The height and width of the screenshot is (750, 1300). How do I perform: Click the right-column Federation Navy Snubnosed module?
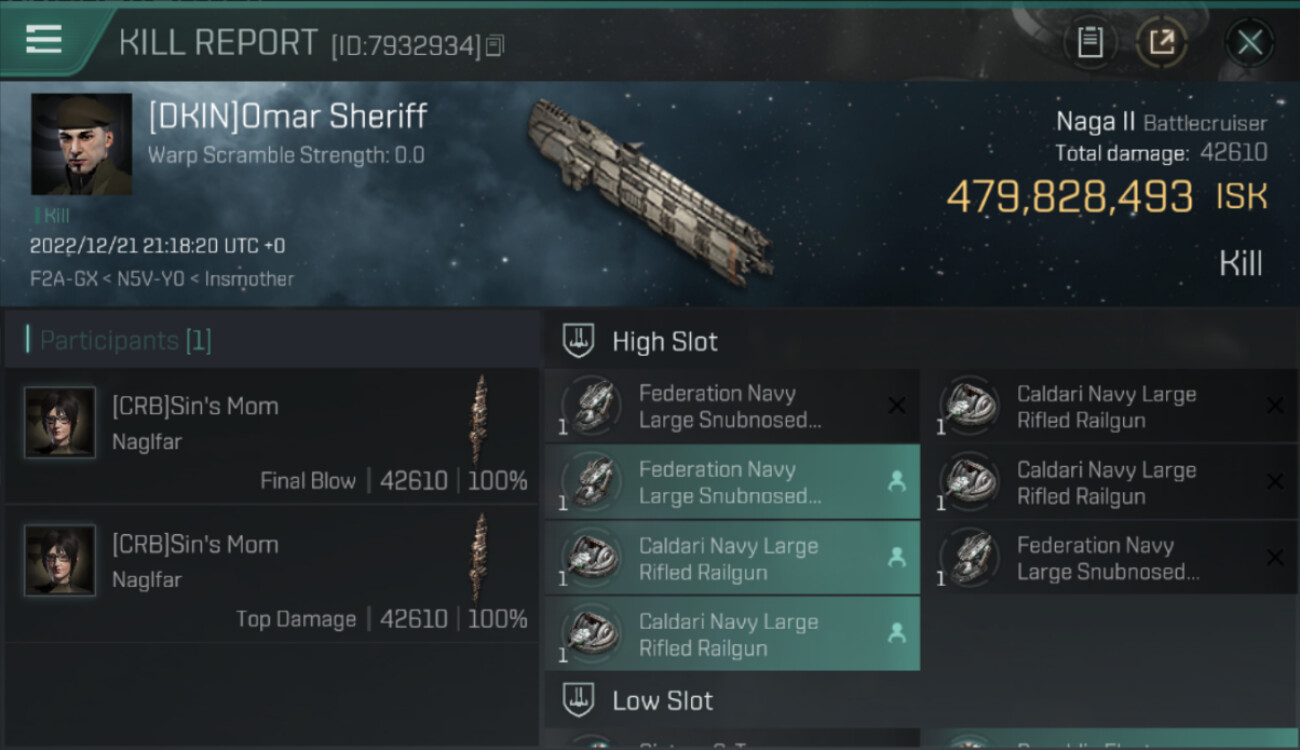pyautogui.click(x=1108, y=559)
